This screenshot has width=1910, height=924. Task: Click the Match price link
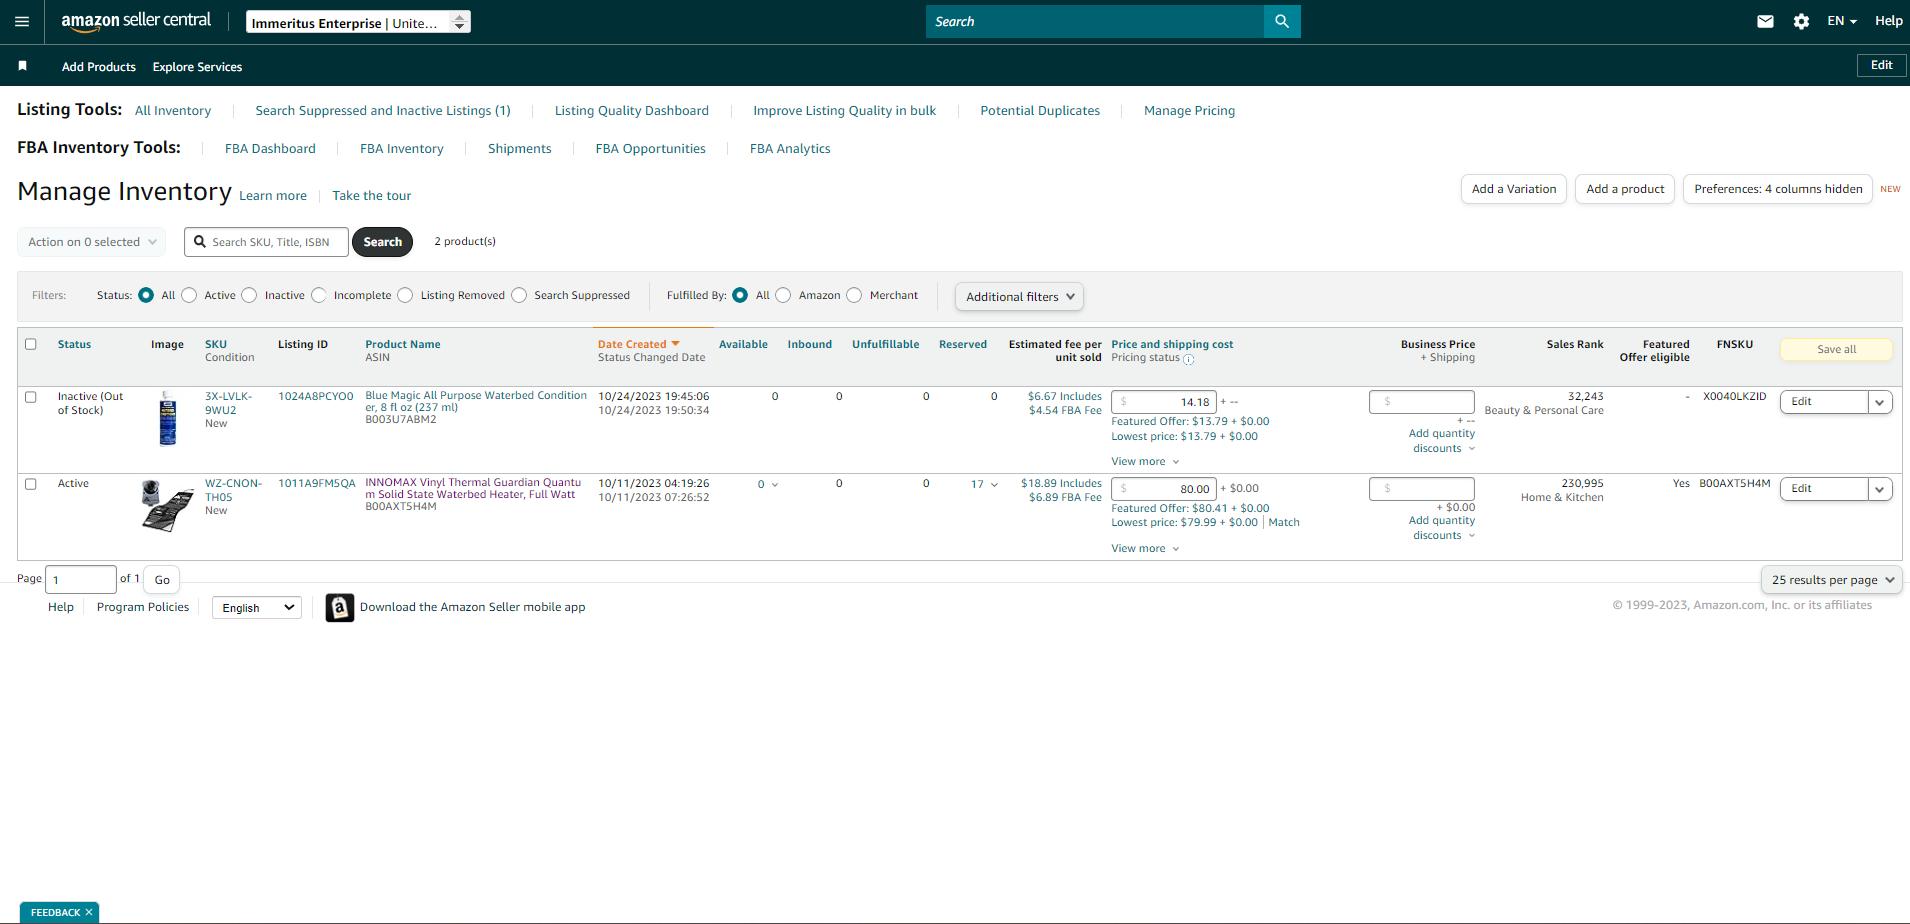1284,523
